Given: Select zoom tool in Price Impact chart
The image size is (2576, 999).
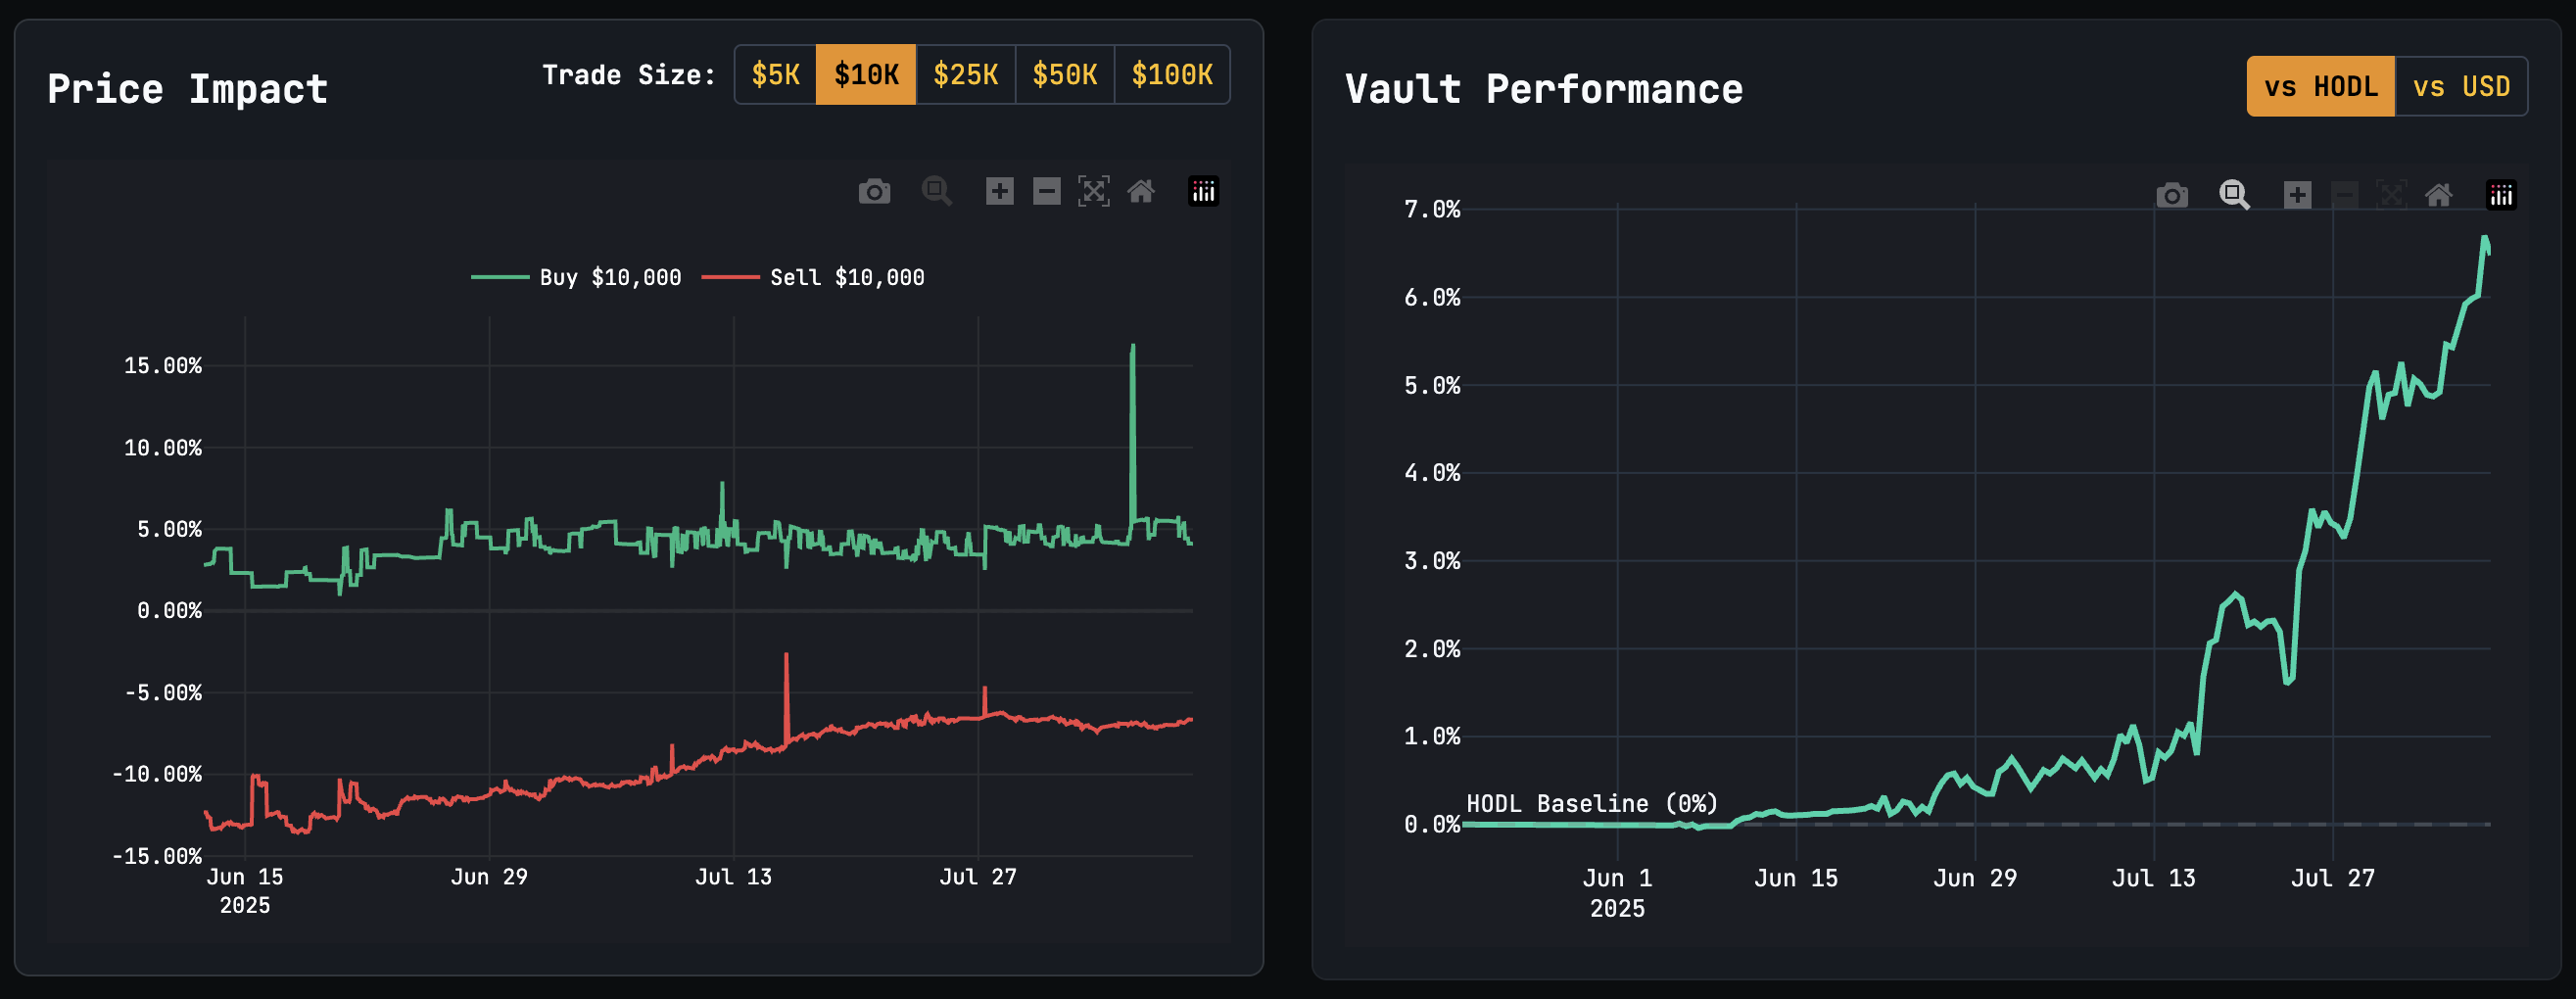Looking at the screenshot, I should (x=936, y=191).
